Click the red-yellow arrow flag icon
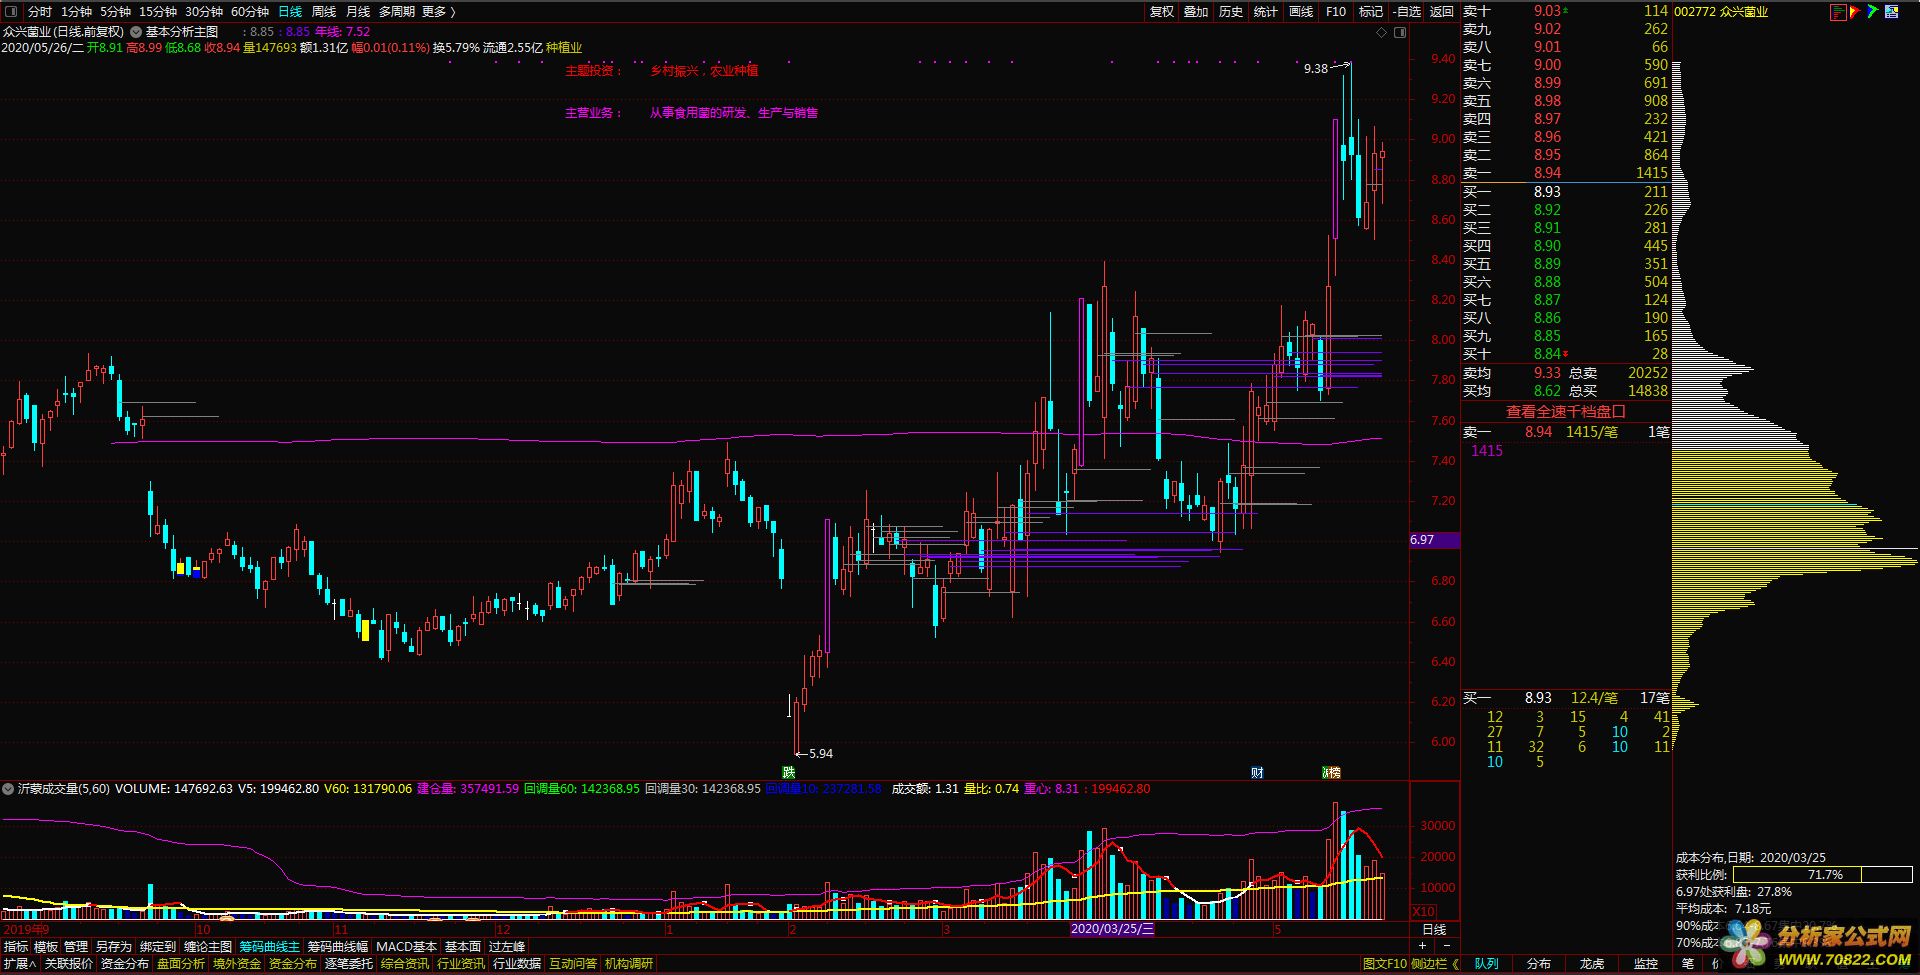Screen dimensions: 1920x975 point(1856,12)
